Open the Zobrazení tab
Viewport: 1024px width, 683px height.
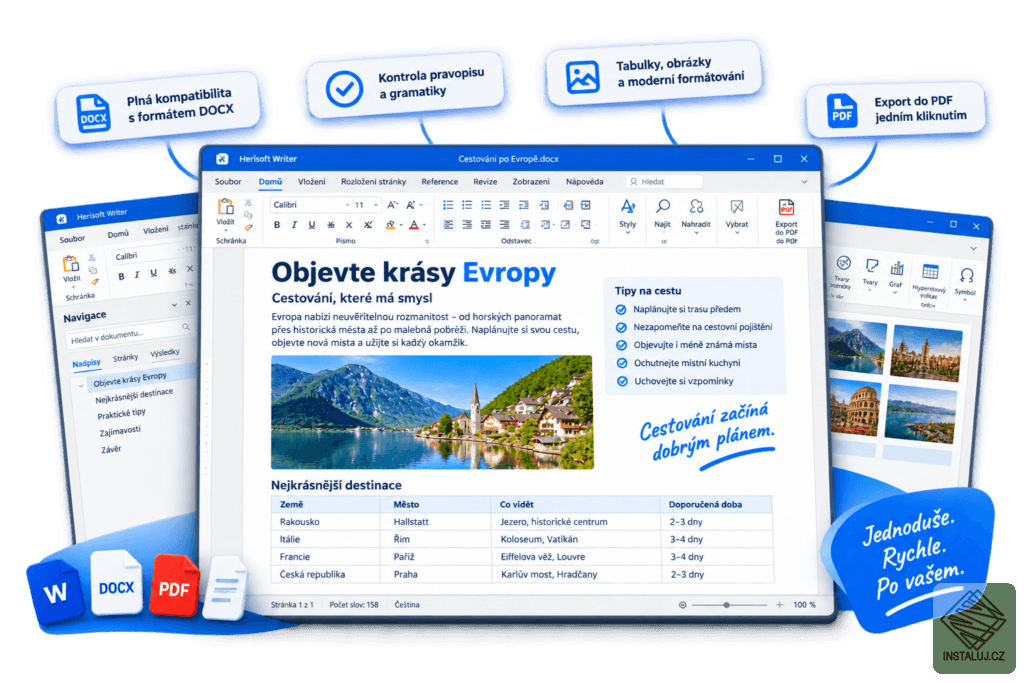531,182
